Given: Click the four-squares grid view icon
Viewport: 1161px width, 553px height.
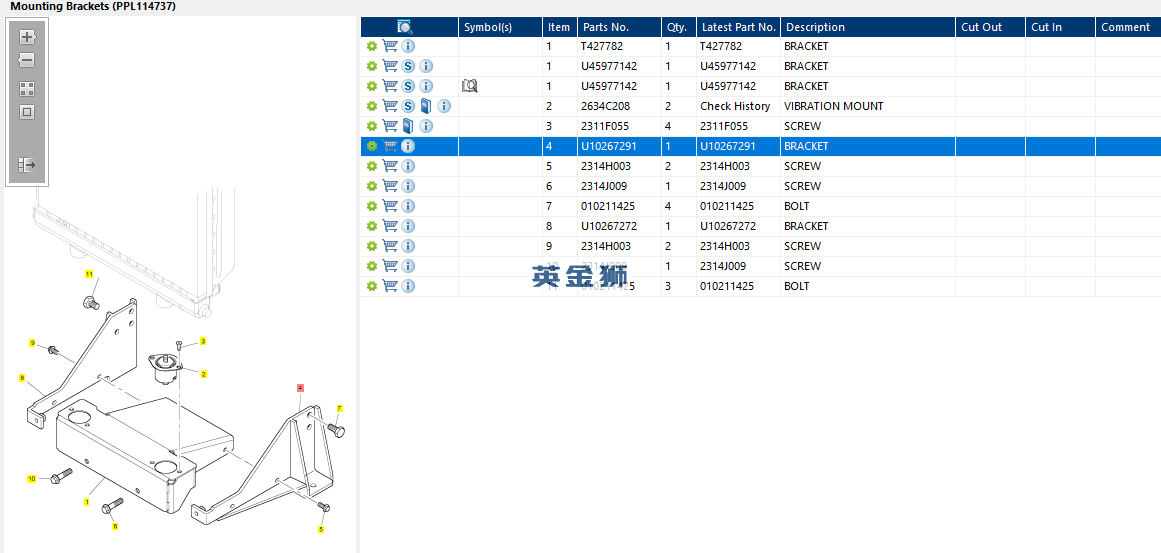Looking at the screenshot, I should pos(27,89).
